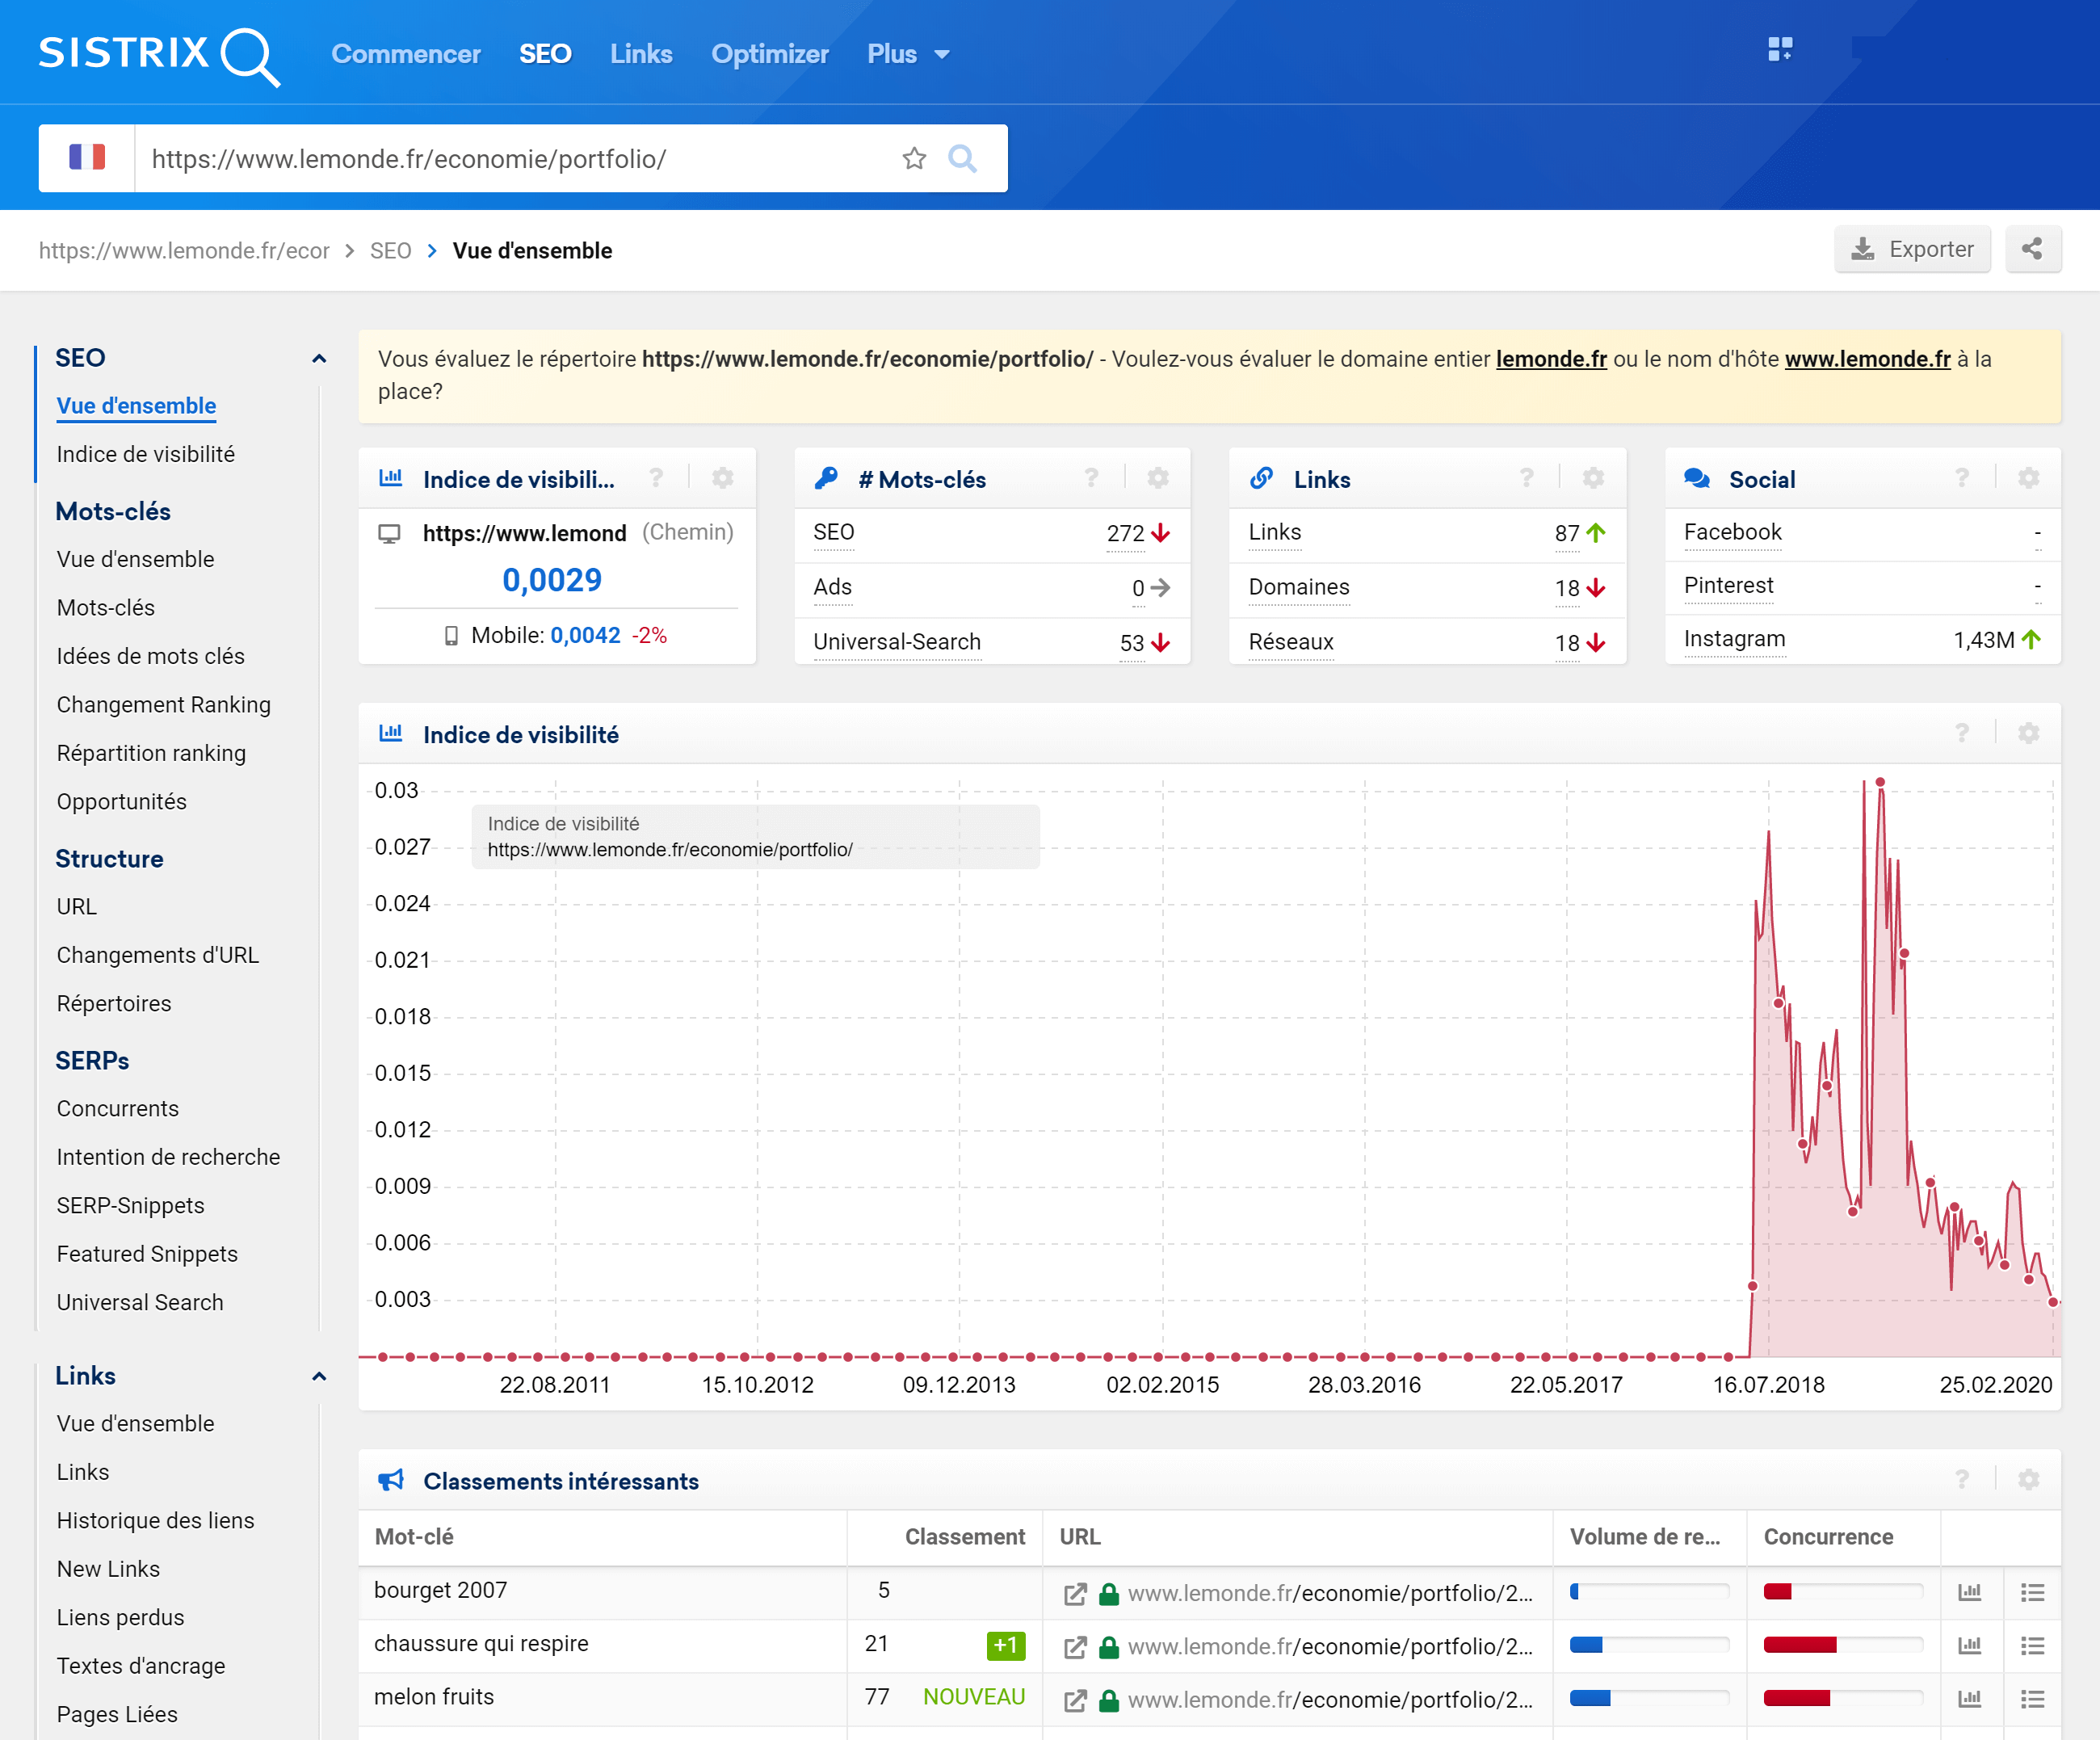Click Mobile visibility value 0,0042
Screen dimensions: 2100x1740
pos(585,635)
